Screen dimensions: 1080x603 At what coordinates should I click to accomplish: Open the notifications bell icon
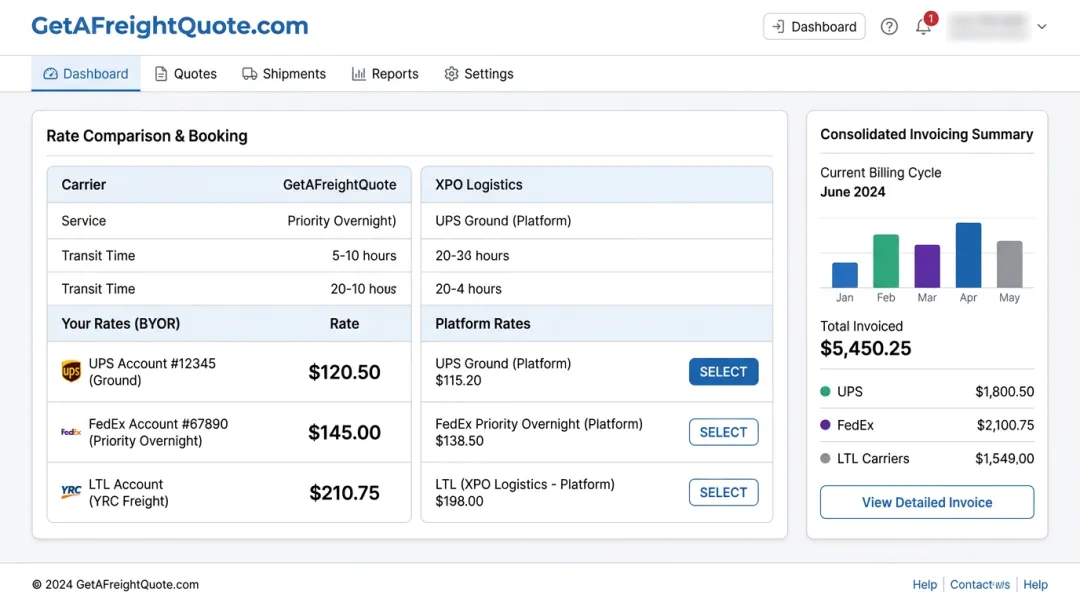pyautogui.click(x=923, y=28)
